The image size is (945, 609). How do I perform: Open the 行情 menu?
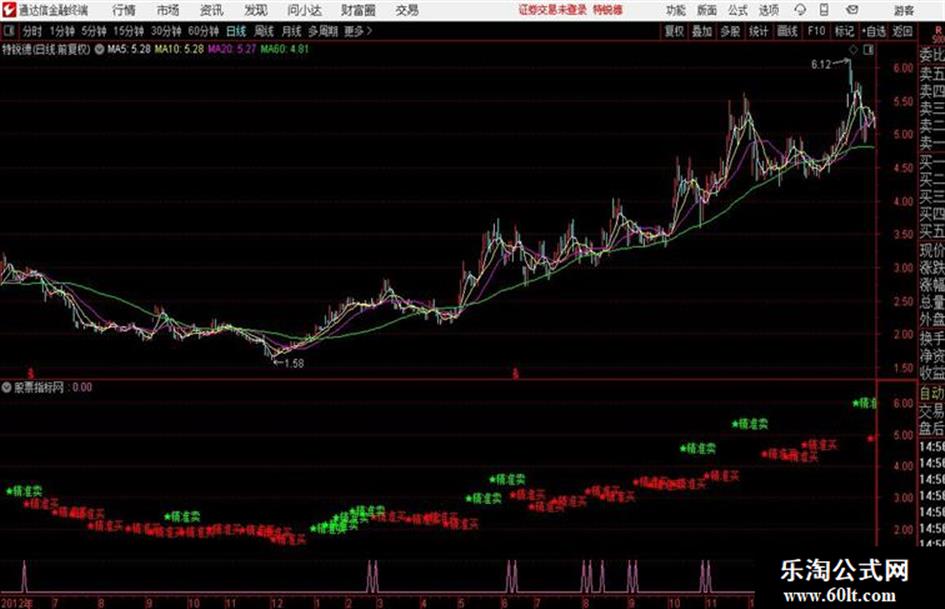point(124,10)
